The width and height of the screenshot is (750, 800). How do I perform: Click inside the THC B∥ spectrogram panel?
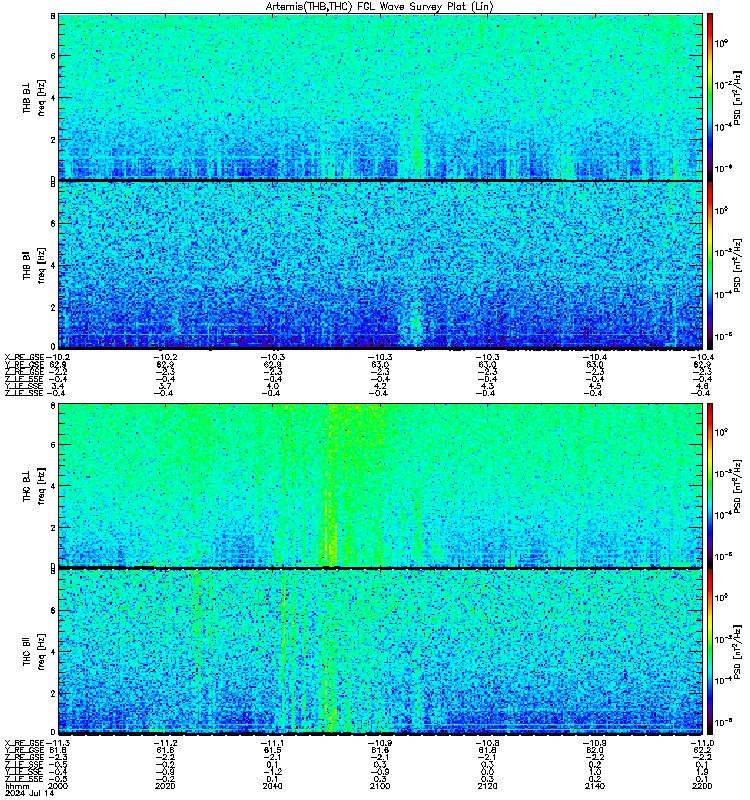pos(381,652)
